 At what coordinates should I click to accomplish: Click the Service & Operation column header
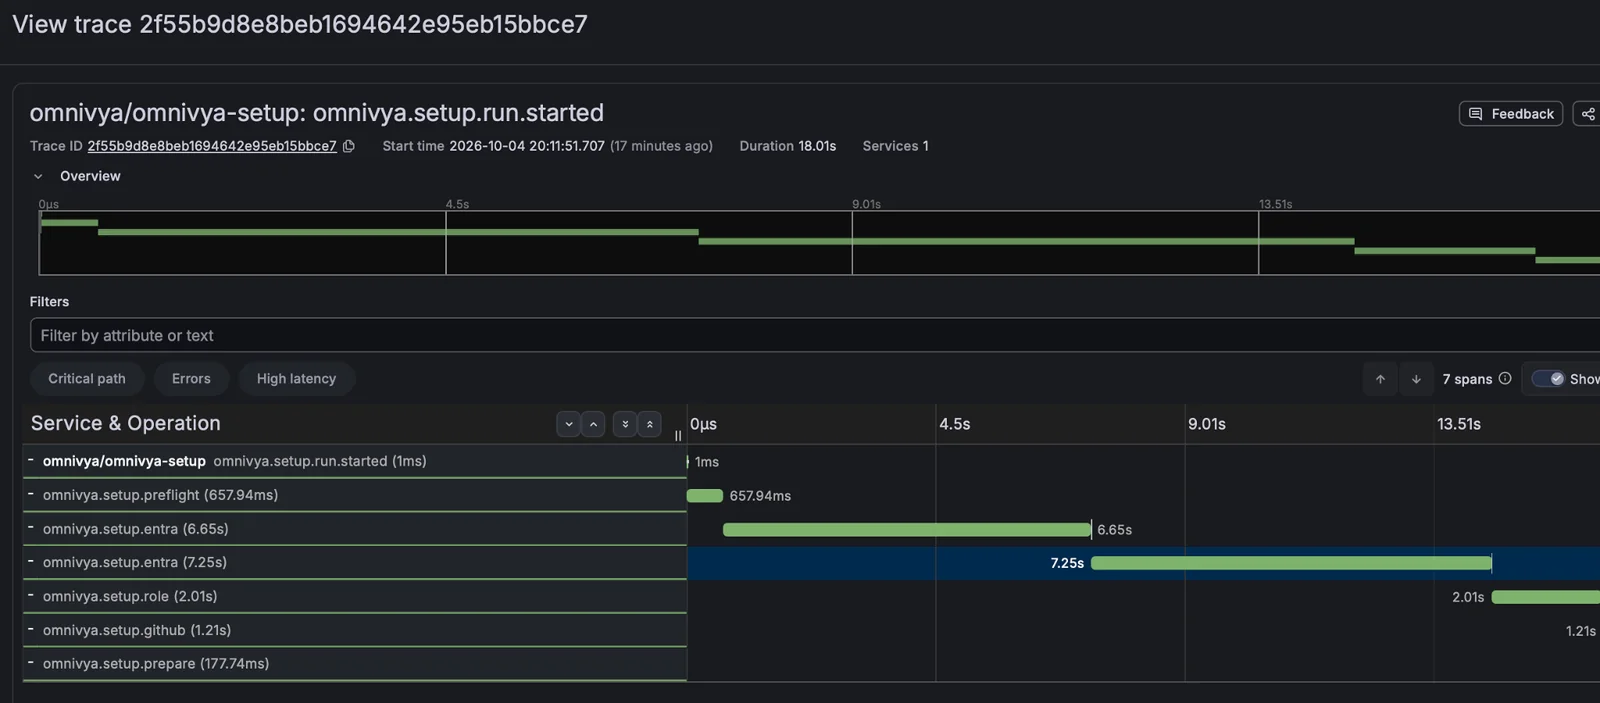(126, 423)
